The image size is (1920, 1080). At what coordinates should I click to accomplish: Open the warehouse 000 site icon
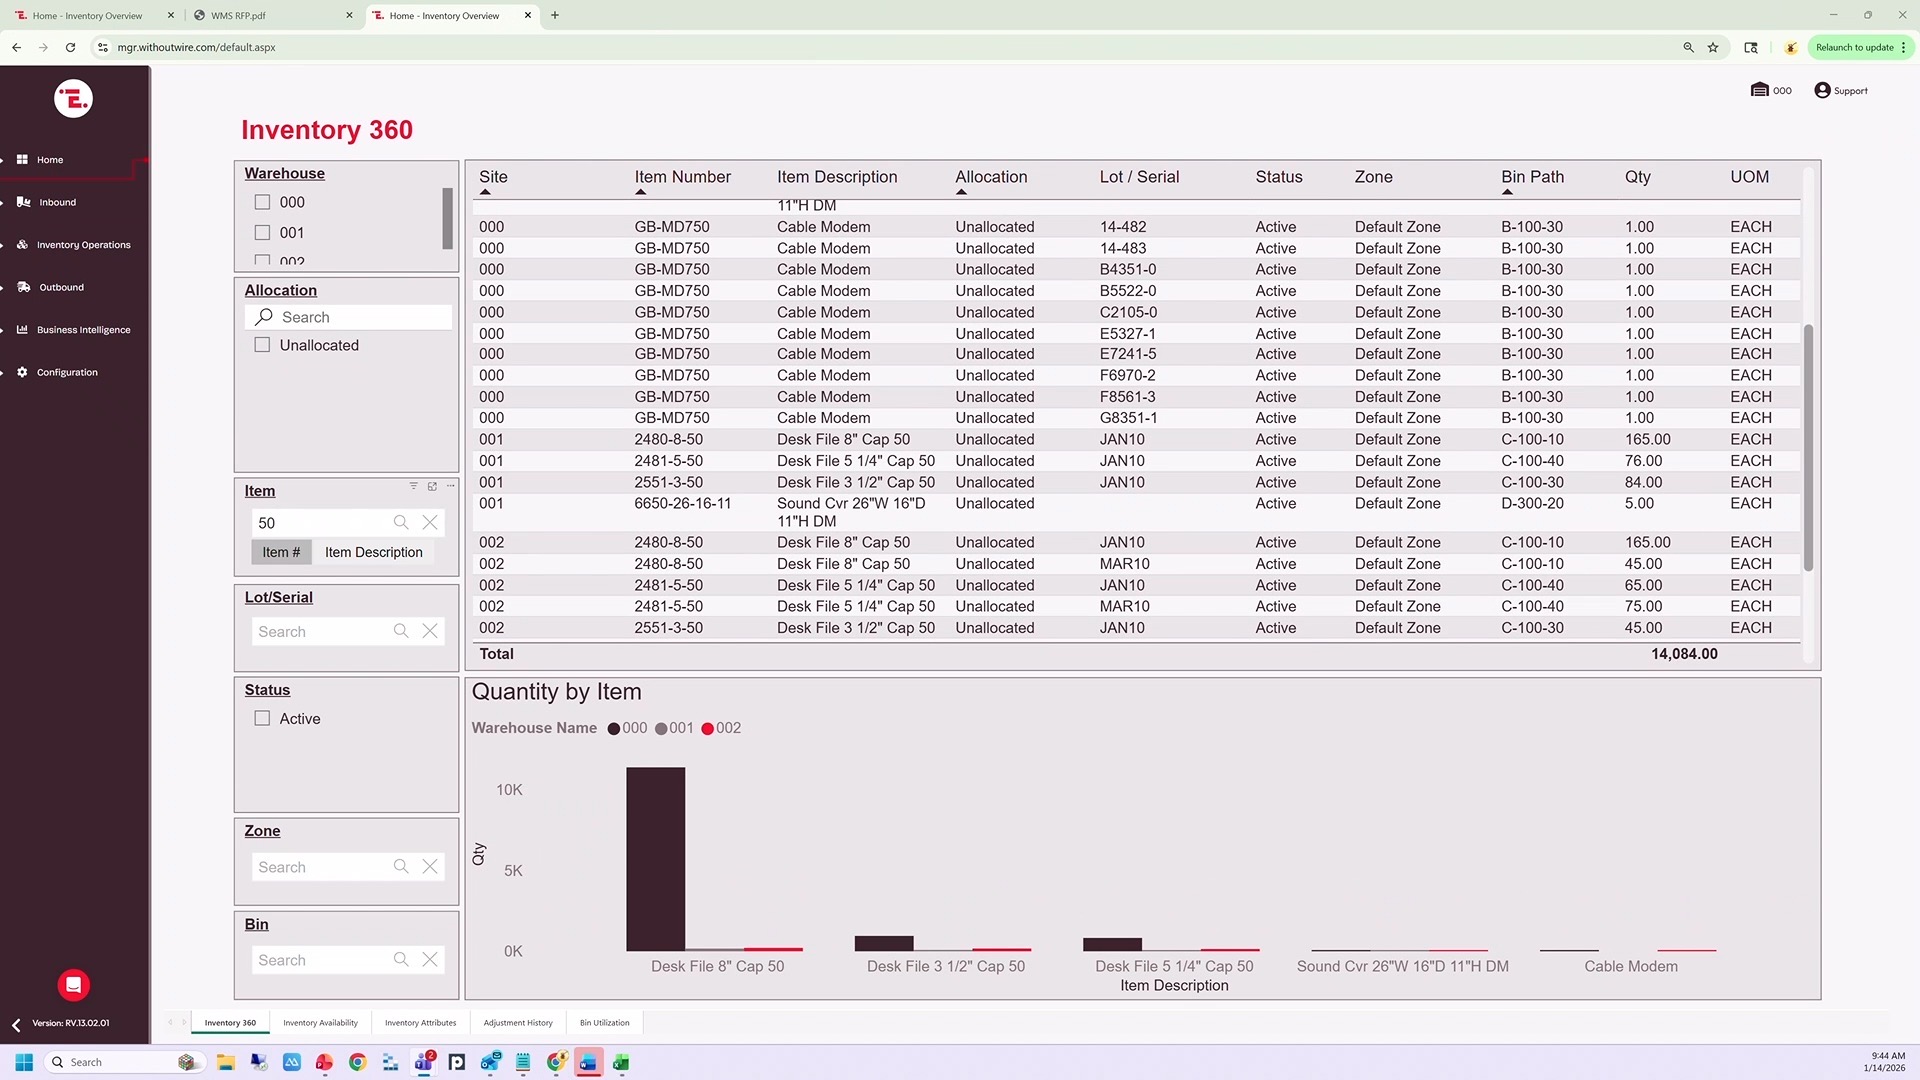click(1760, 90)
